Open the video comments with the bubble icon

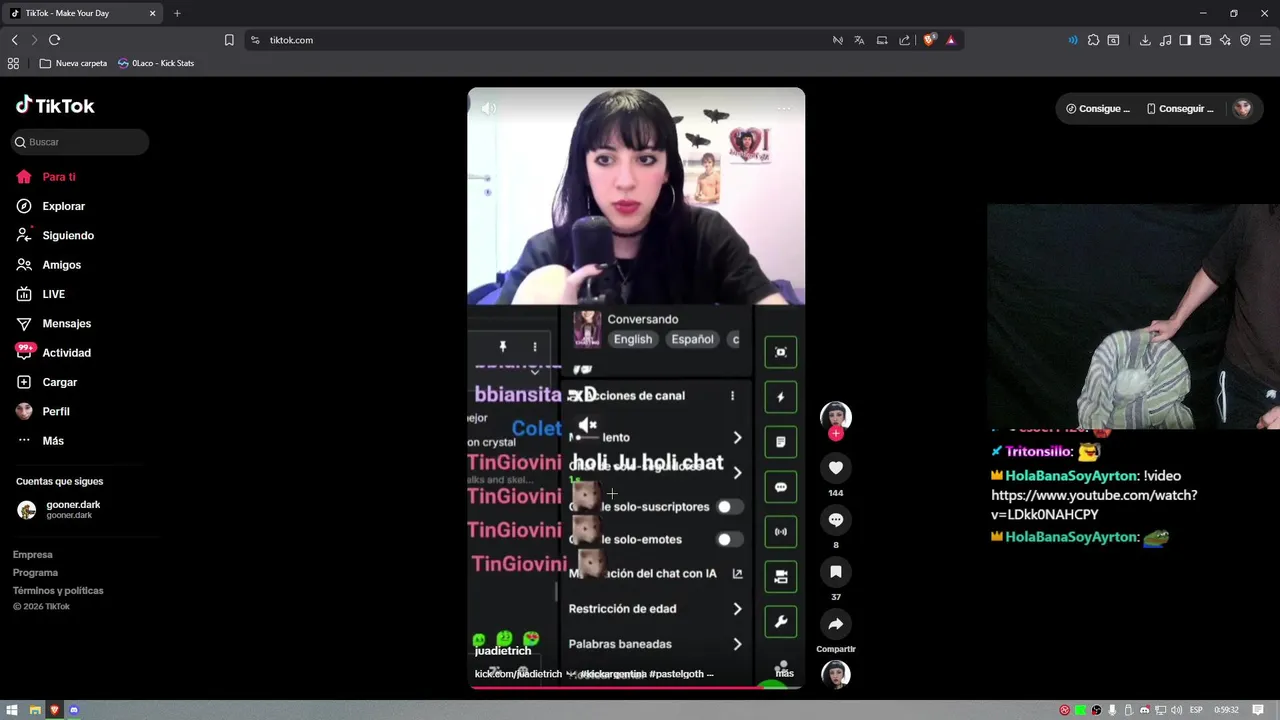point(836,520)
